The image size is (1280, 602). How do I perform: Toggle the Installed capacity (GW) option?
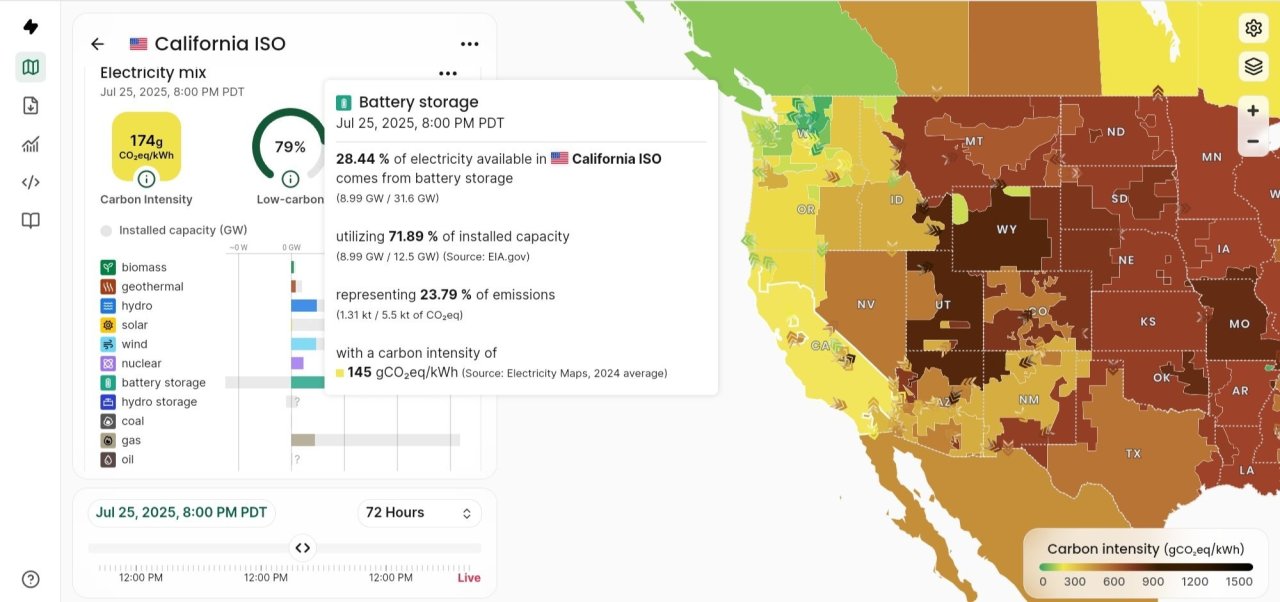pyautogui.click(x=107, y=231)
